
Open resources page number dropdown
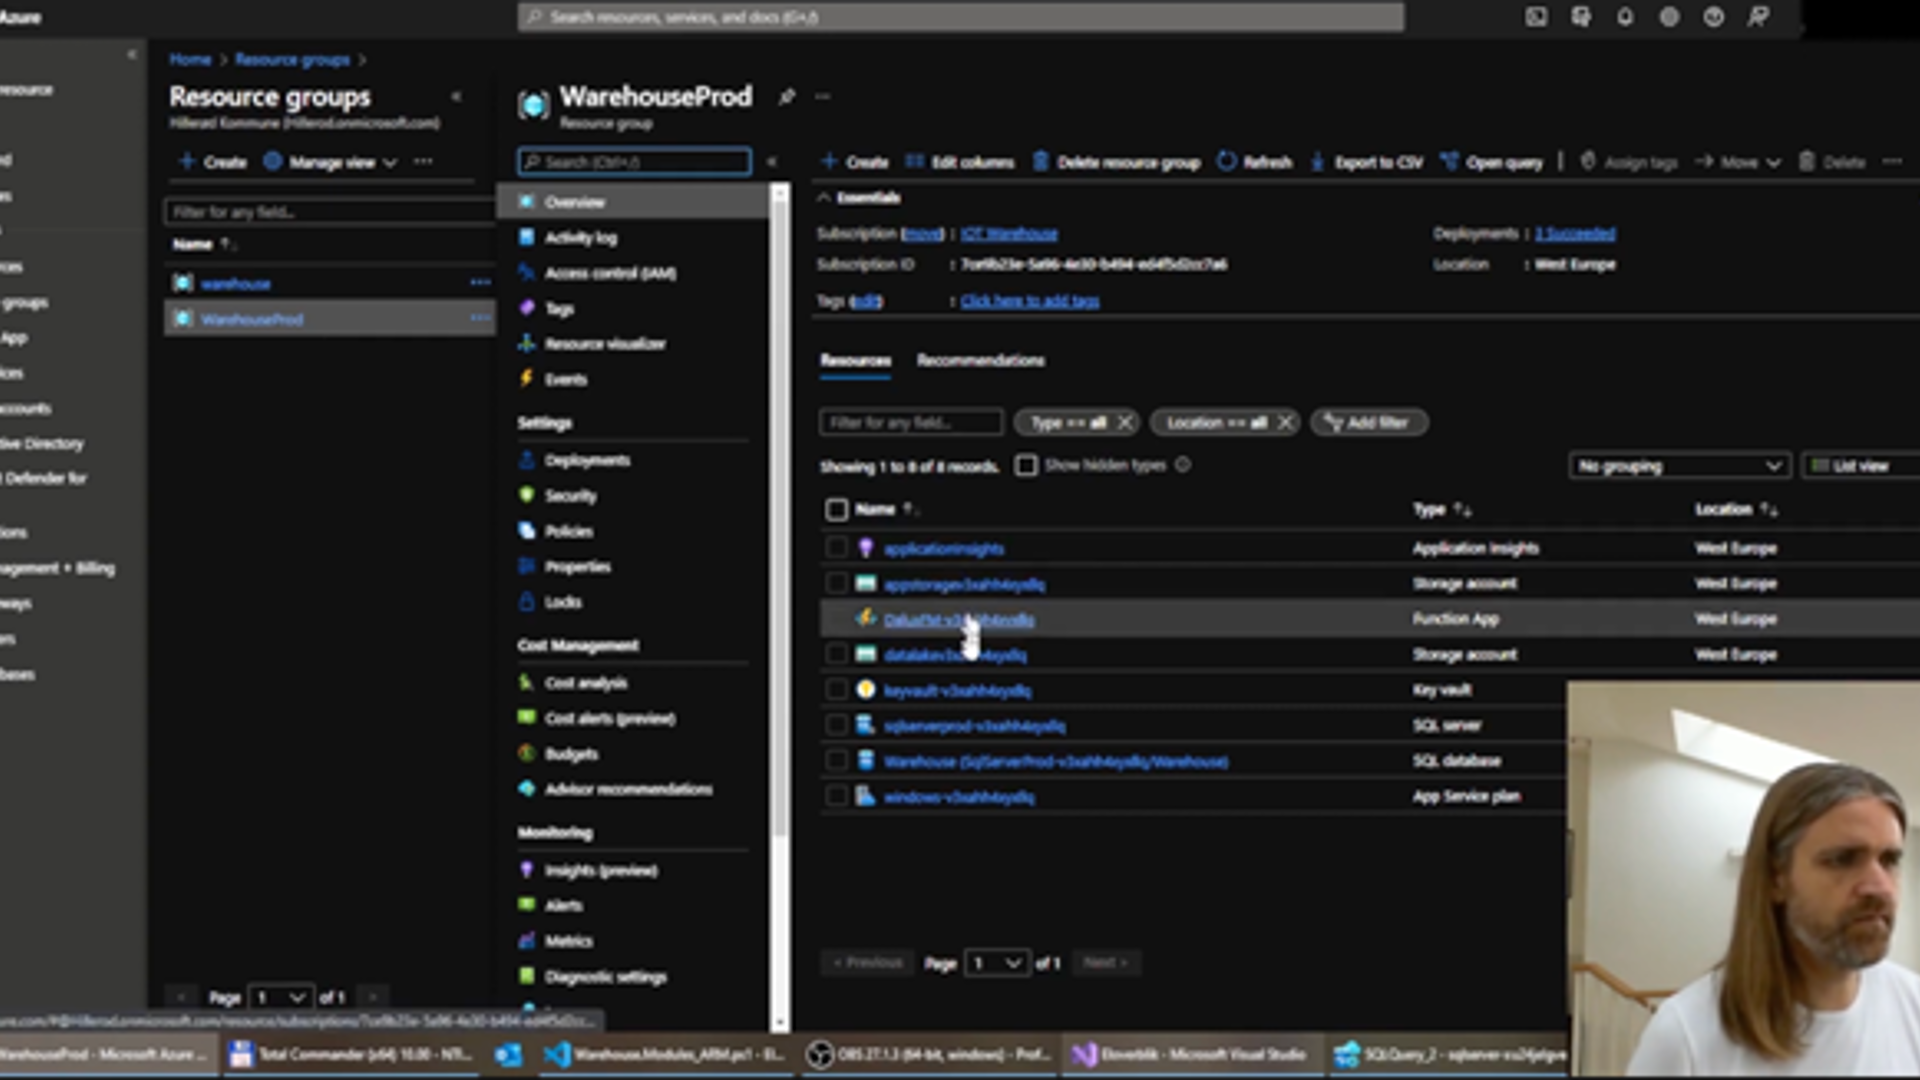pyautogui.click(x=997, y=963)
